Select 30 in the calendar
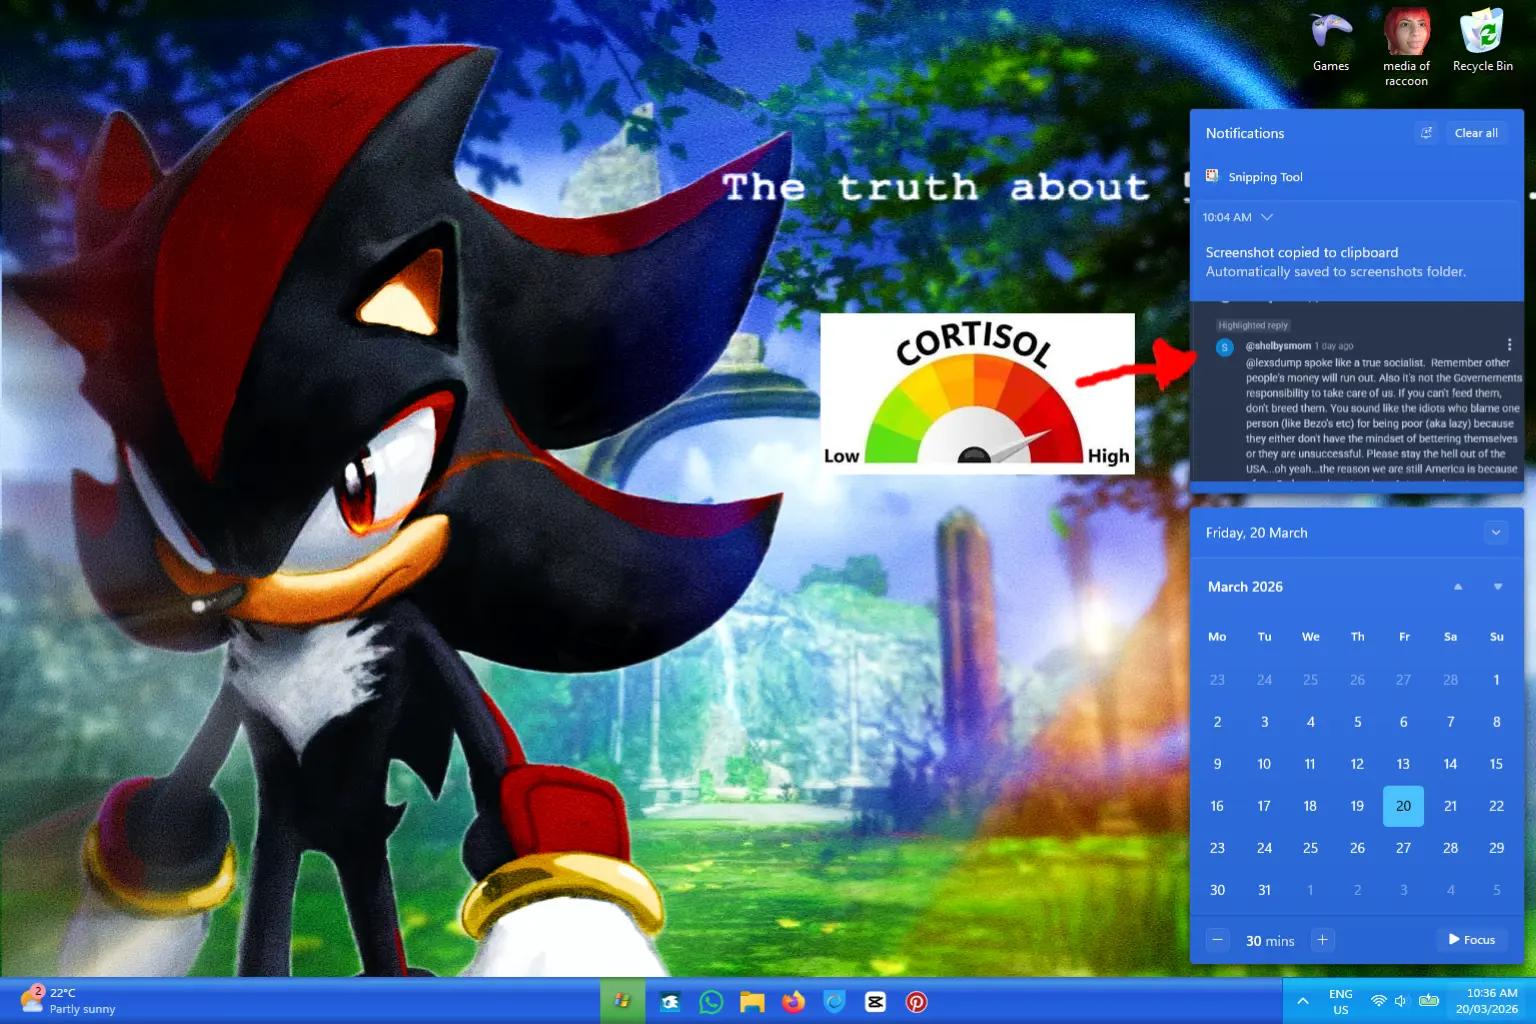The image size is (1536, 1024). pos(1217,890)
